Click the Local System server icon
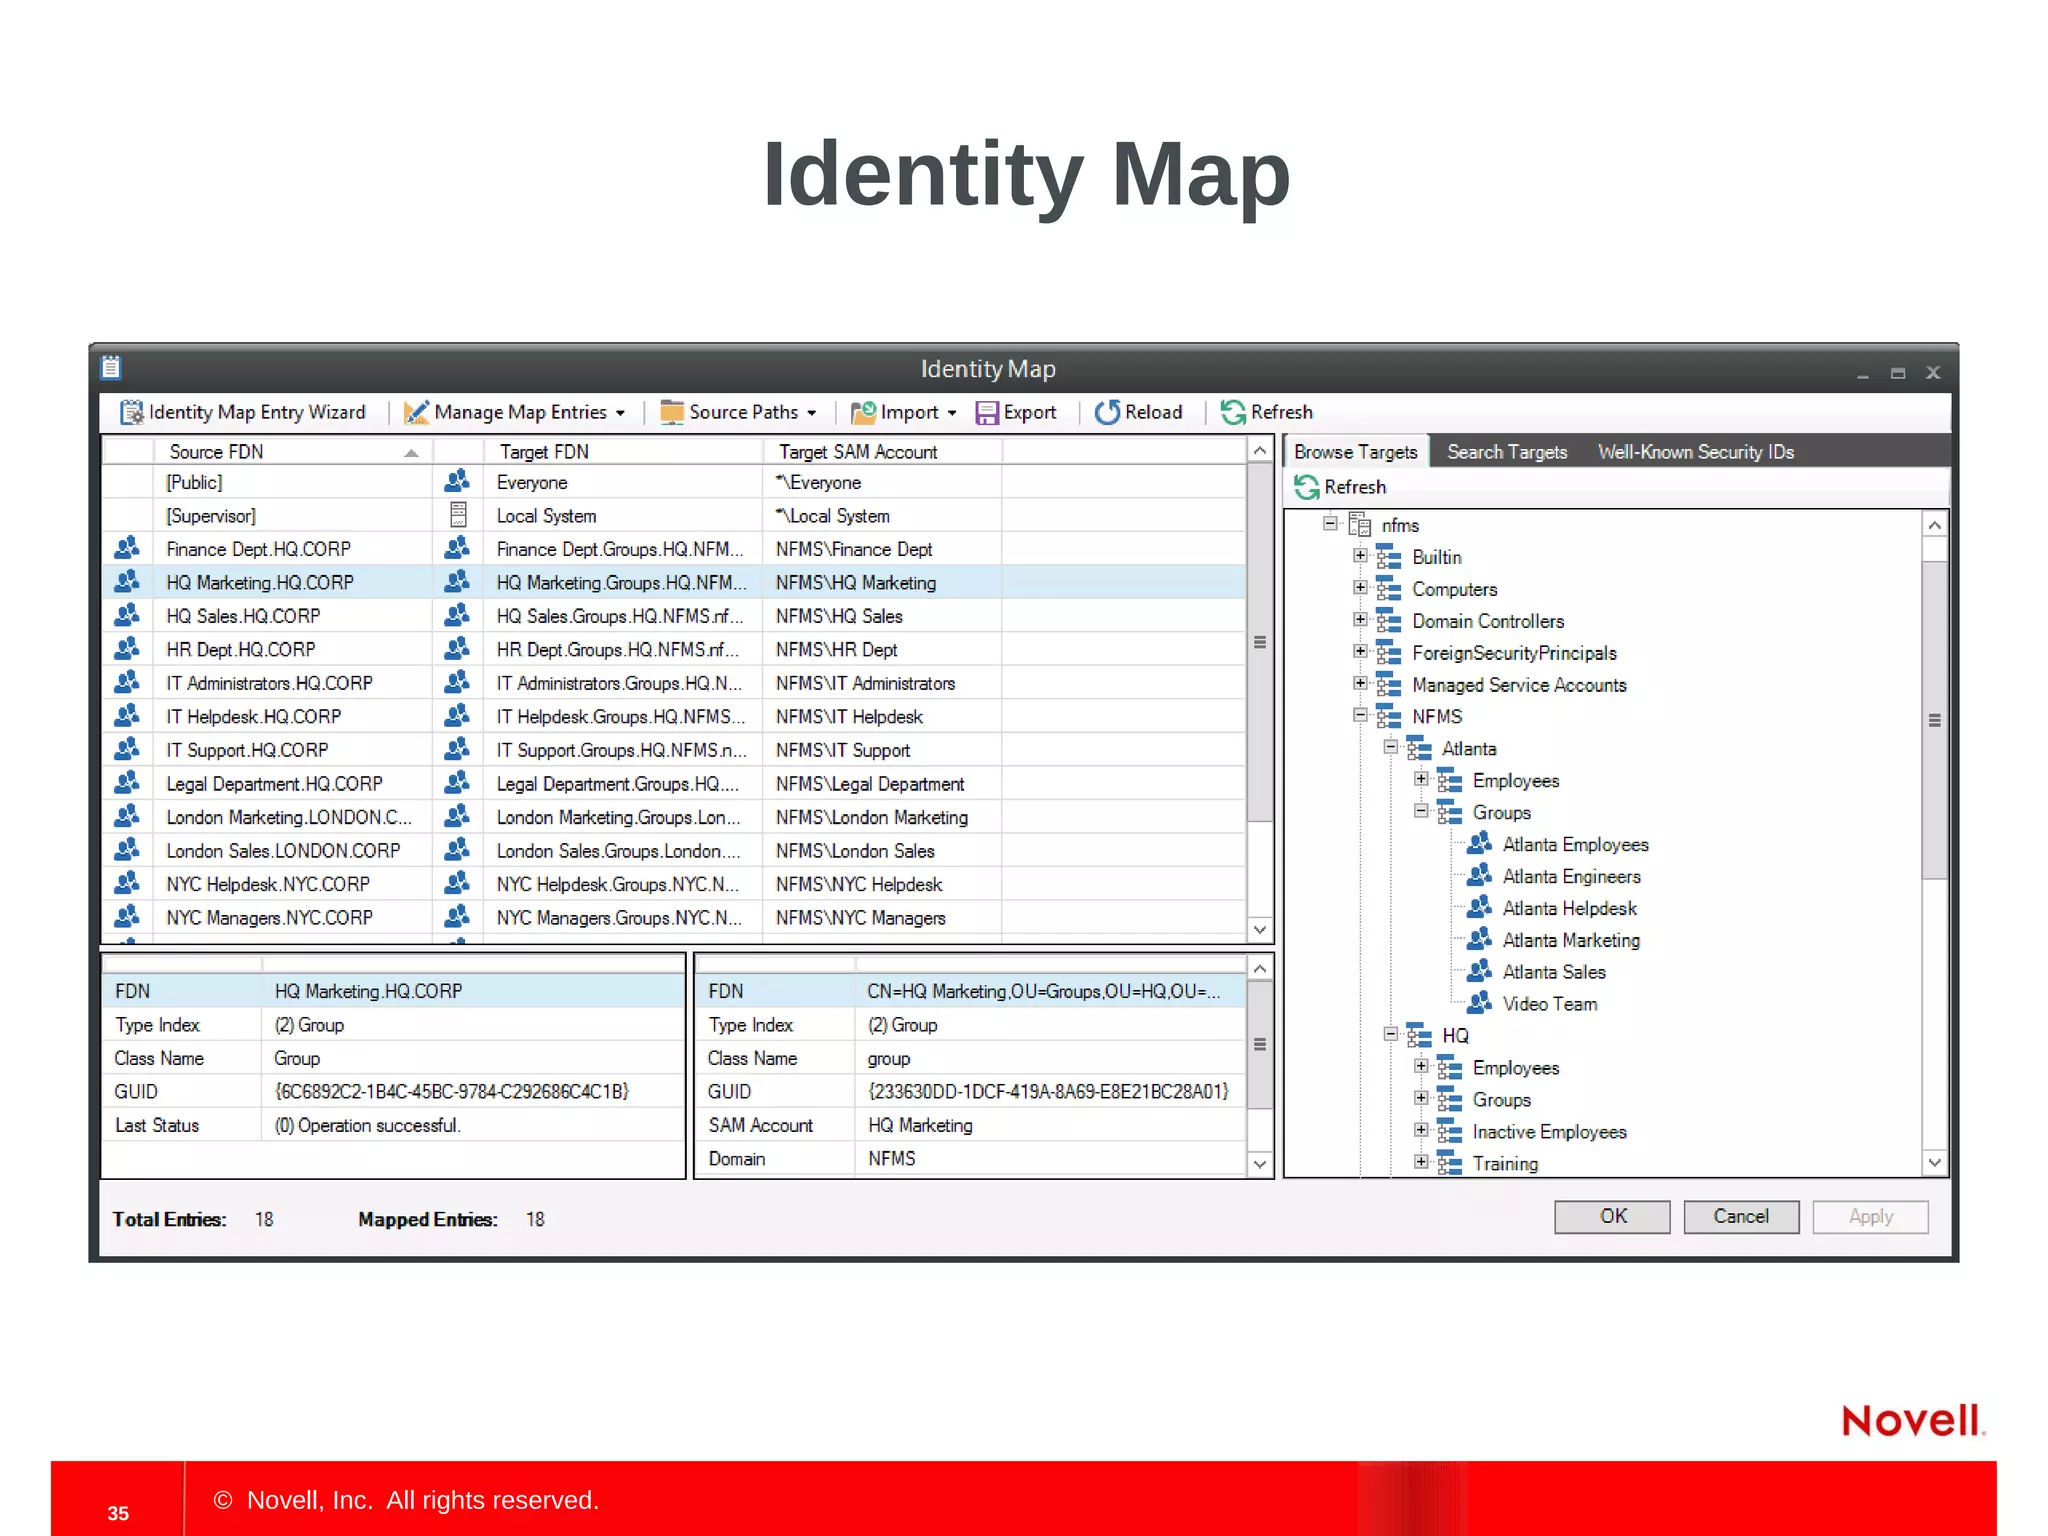 point(458,515)
